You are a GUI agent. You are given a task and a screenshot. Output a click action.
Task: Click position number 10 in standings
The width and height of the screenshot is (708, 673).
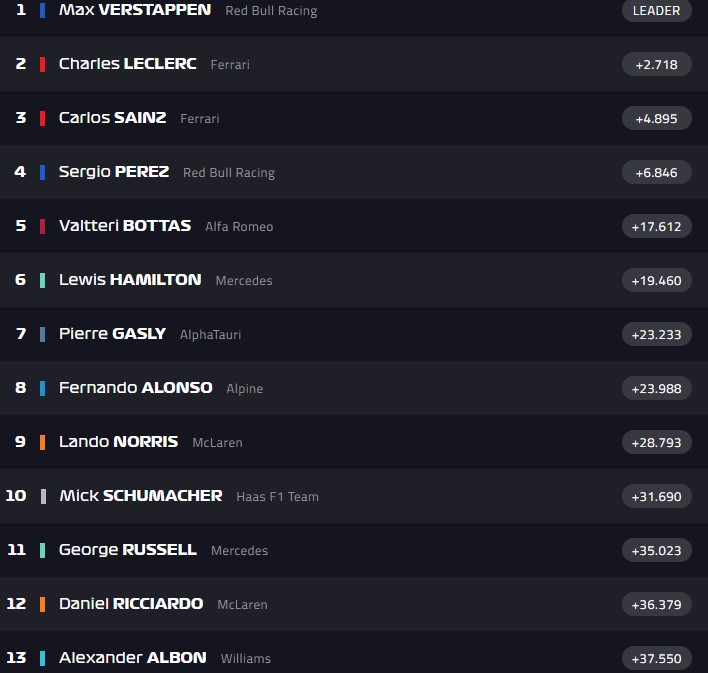point(16,496)
